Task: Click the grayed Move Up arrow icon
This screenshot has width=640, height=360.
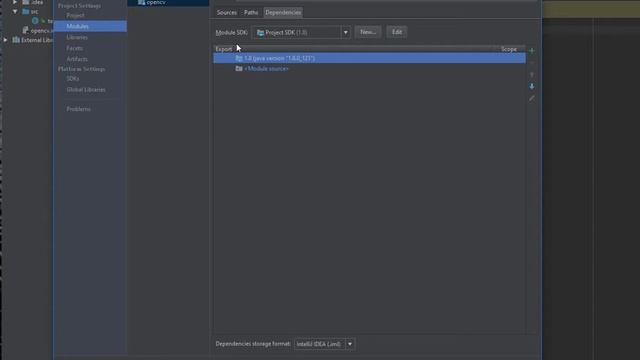Action: coord(531,75)
